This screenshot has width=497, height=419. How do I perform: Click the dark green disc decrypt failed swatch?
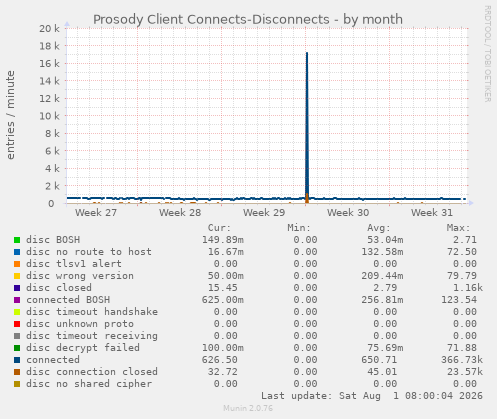(x=17, y=348)
